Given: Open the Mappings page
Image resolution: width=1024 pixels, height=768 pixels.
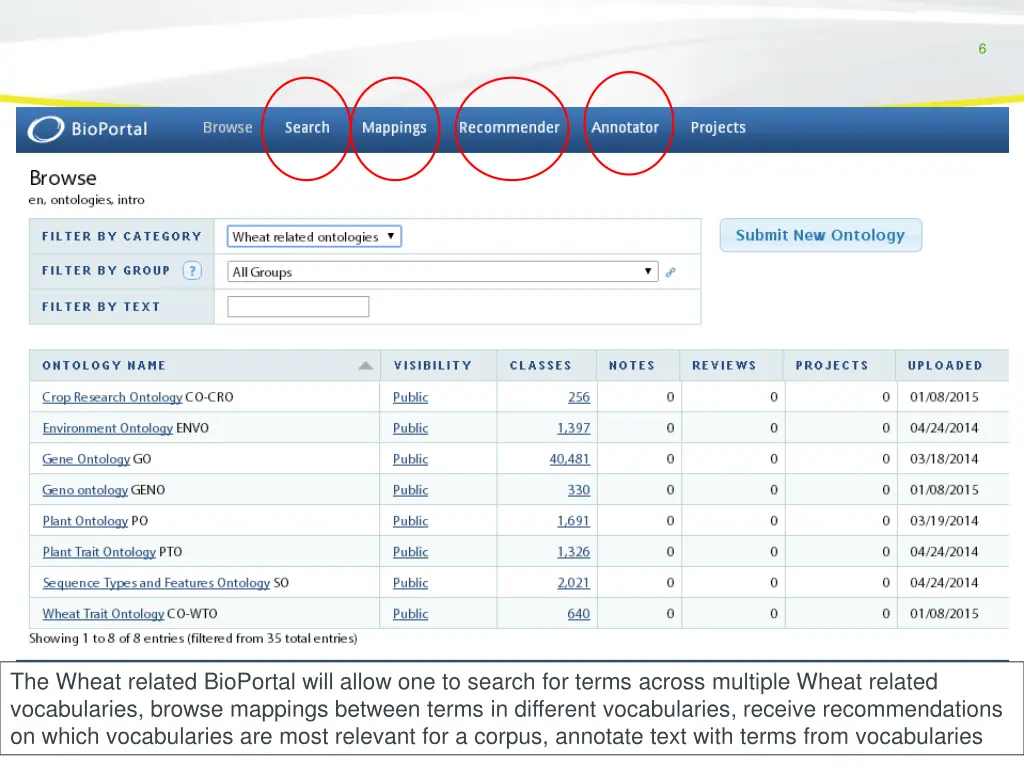Looking at the screenshot, I should (394, 128).
